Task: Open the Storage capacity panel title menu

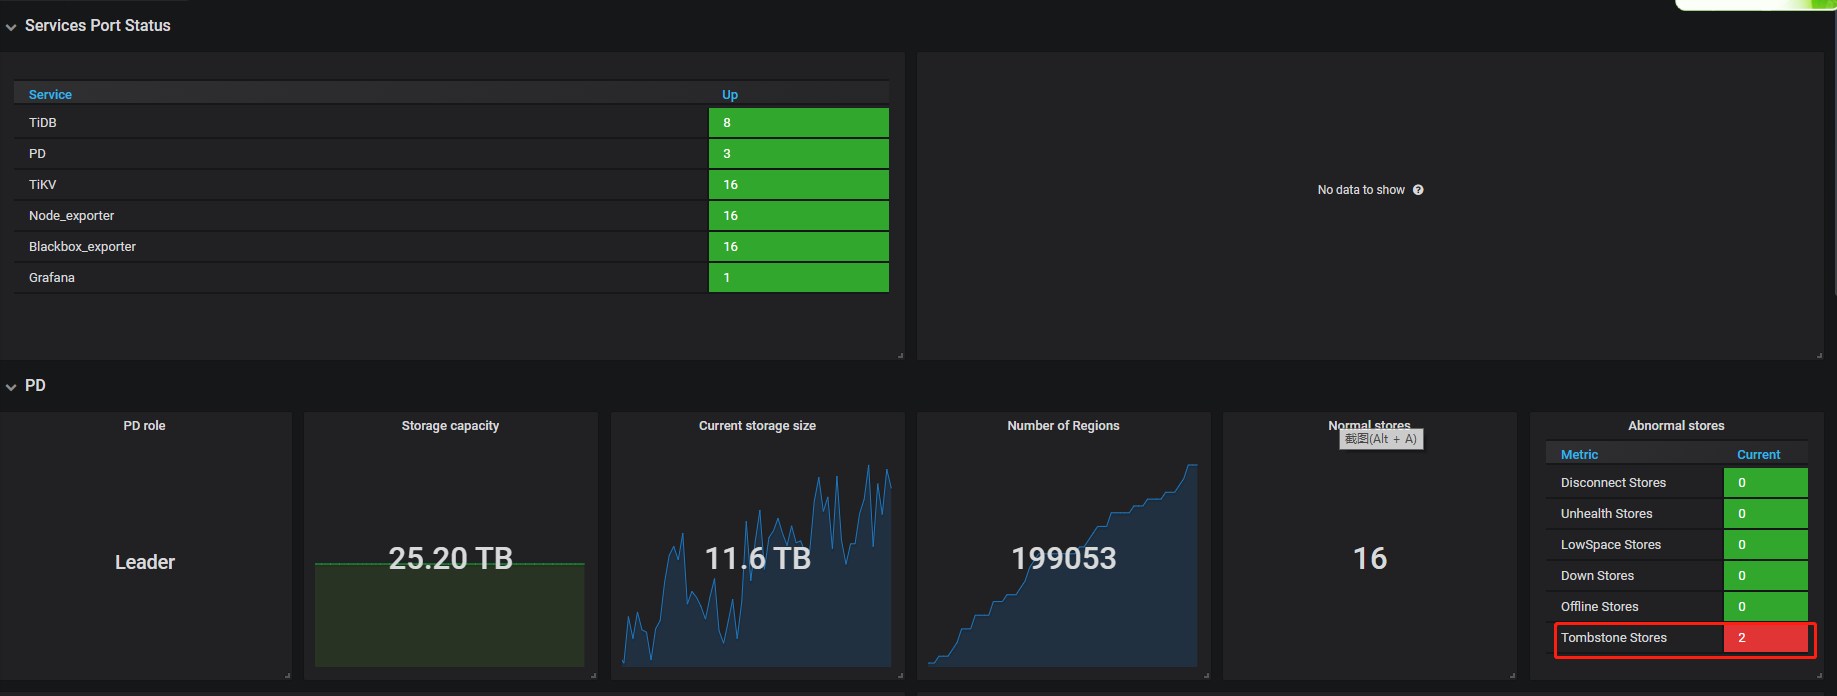Action: point(450,426)
